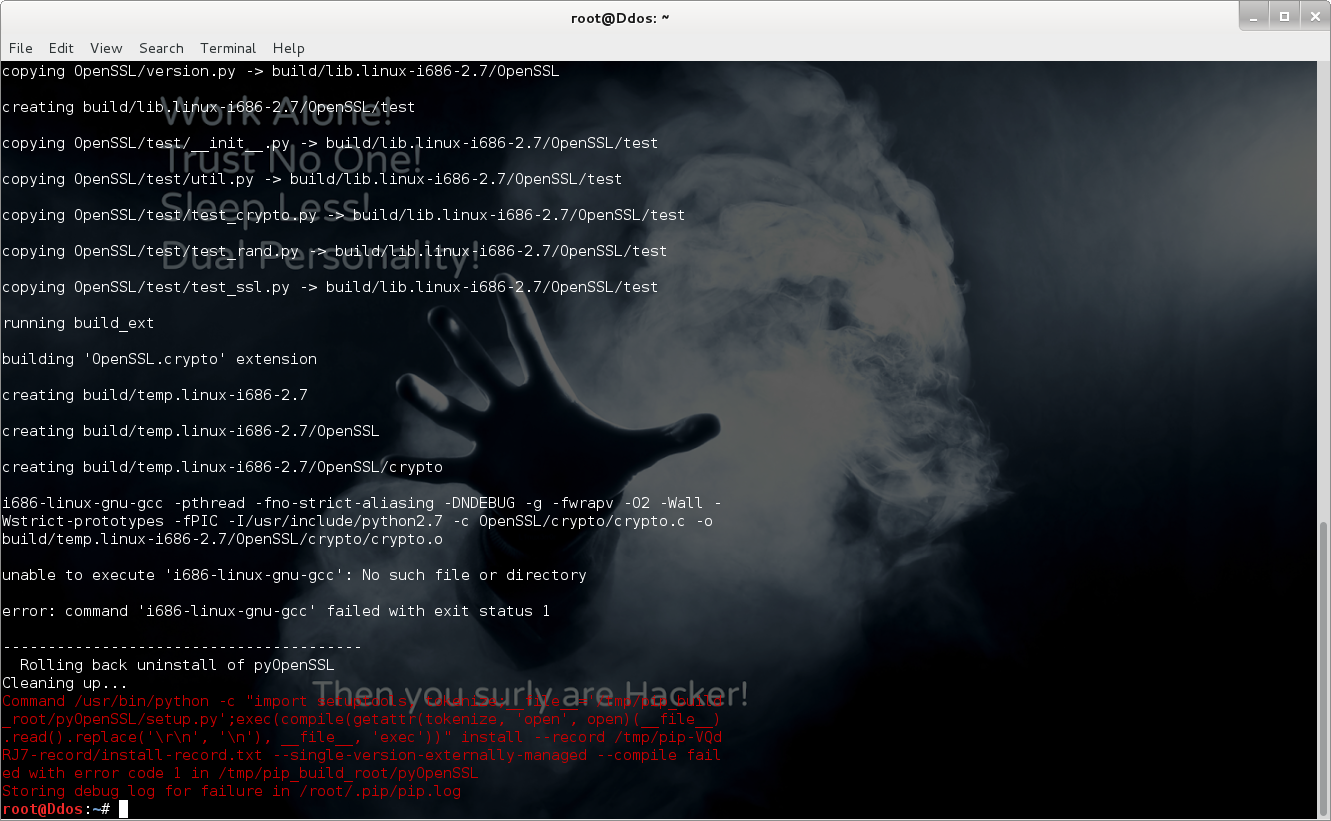Open the Help menu

(288, 48)
